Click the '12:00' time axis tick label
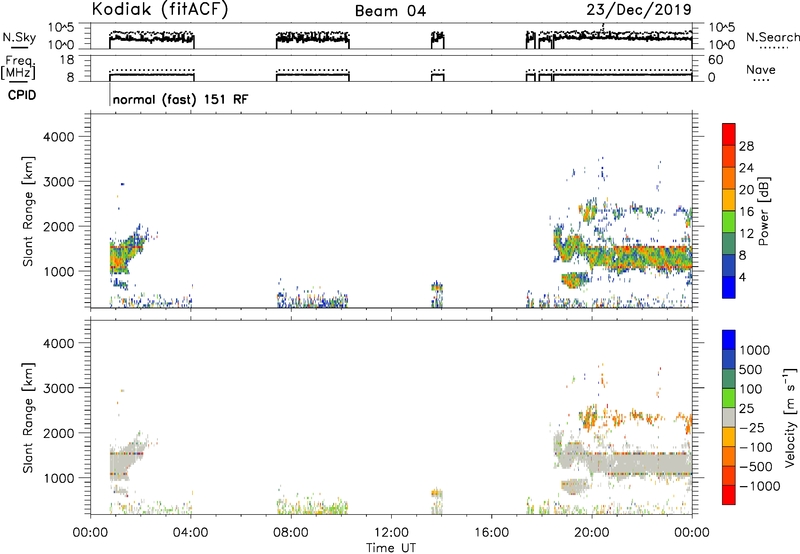This screenshot has height=554, width=800. tap(391, 533)
